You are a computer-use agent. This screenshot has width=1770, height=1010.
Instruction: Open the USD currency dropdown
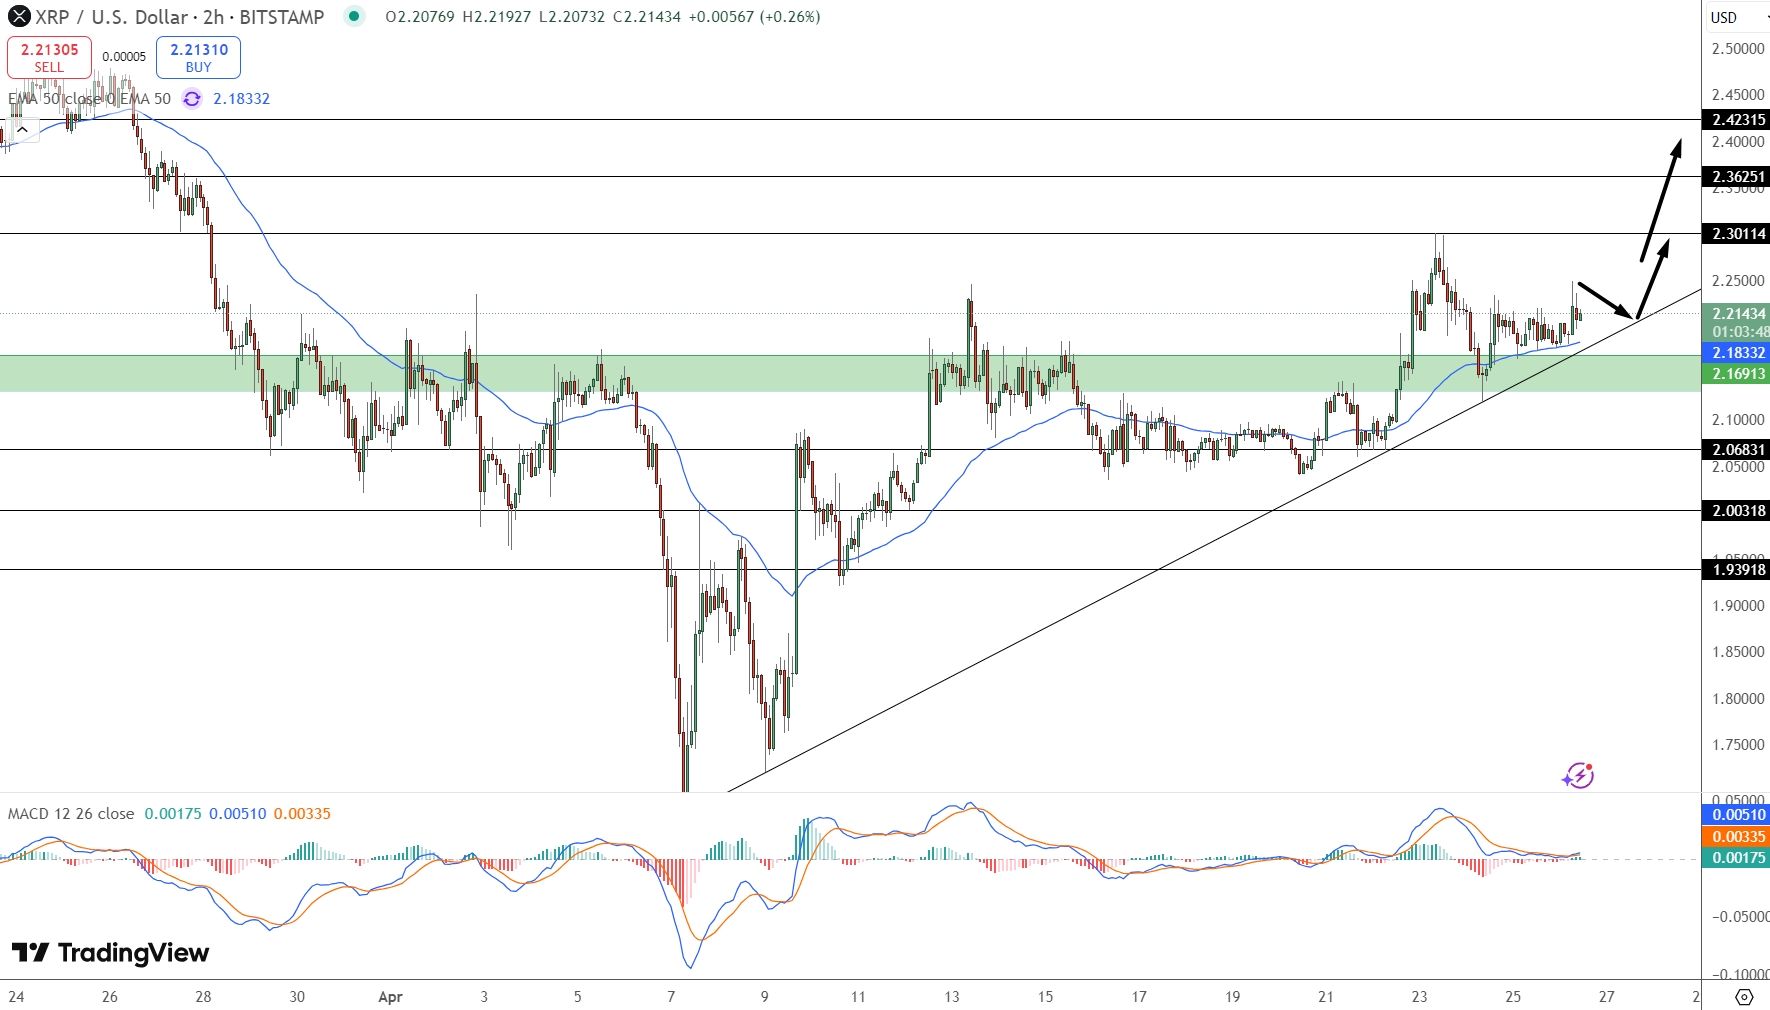point(1736,17)
